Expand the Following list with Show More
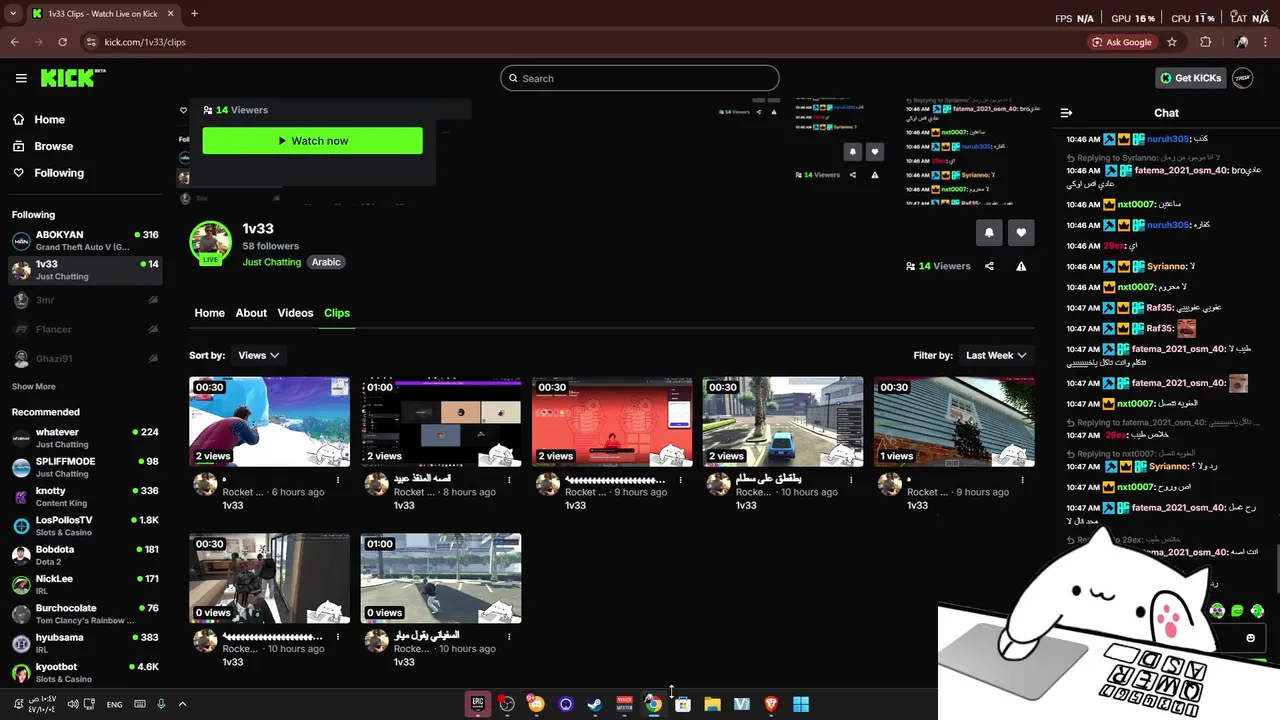Screen dimensions: 1280x720 coord(34,386)
